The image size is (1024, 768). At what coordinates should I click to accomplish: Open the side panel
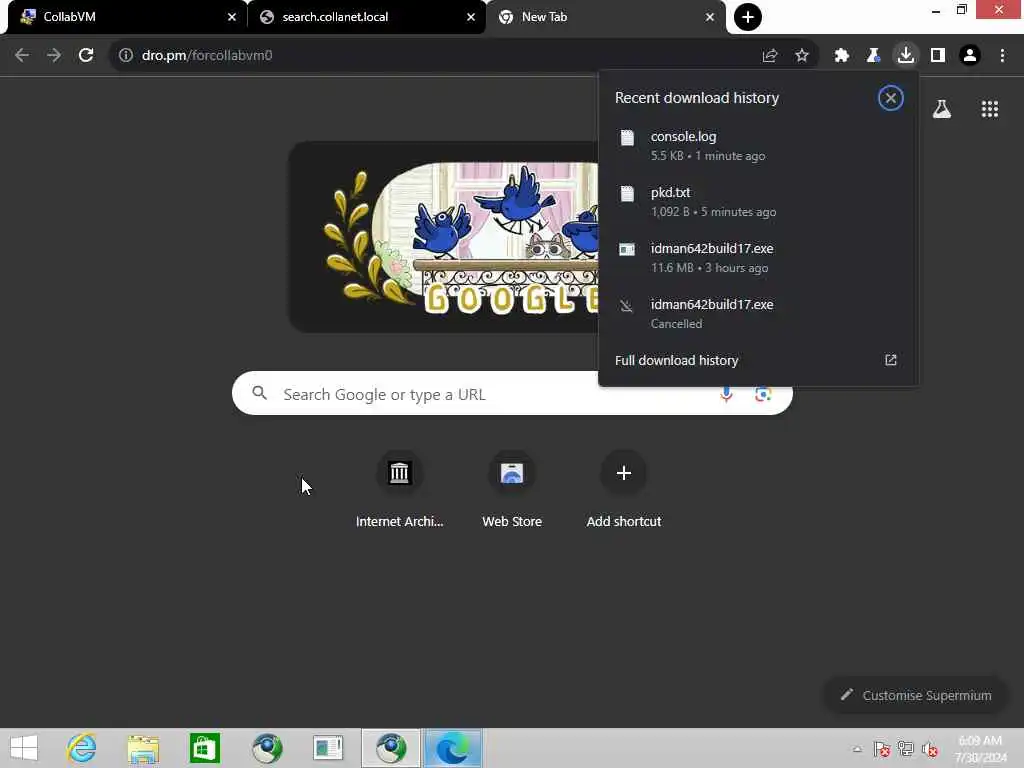938,56
